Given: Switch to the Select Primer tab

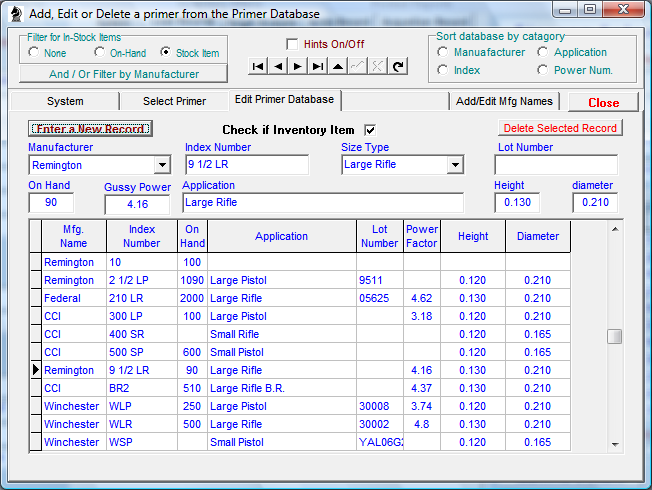Looking at the screenshot, I should coord(174,101).
